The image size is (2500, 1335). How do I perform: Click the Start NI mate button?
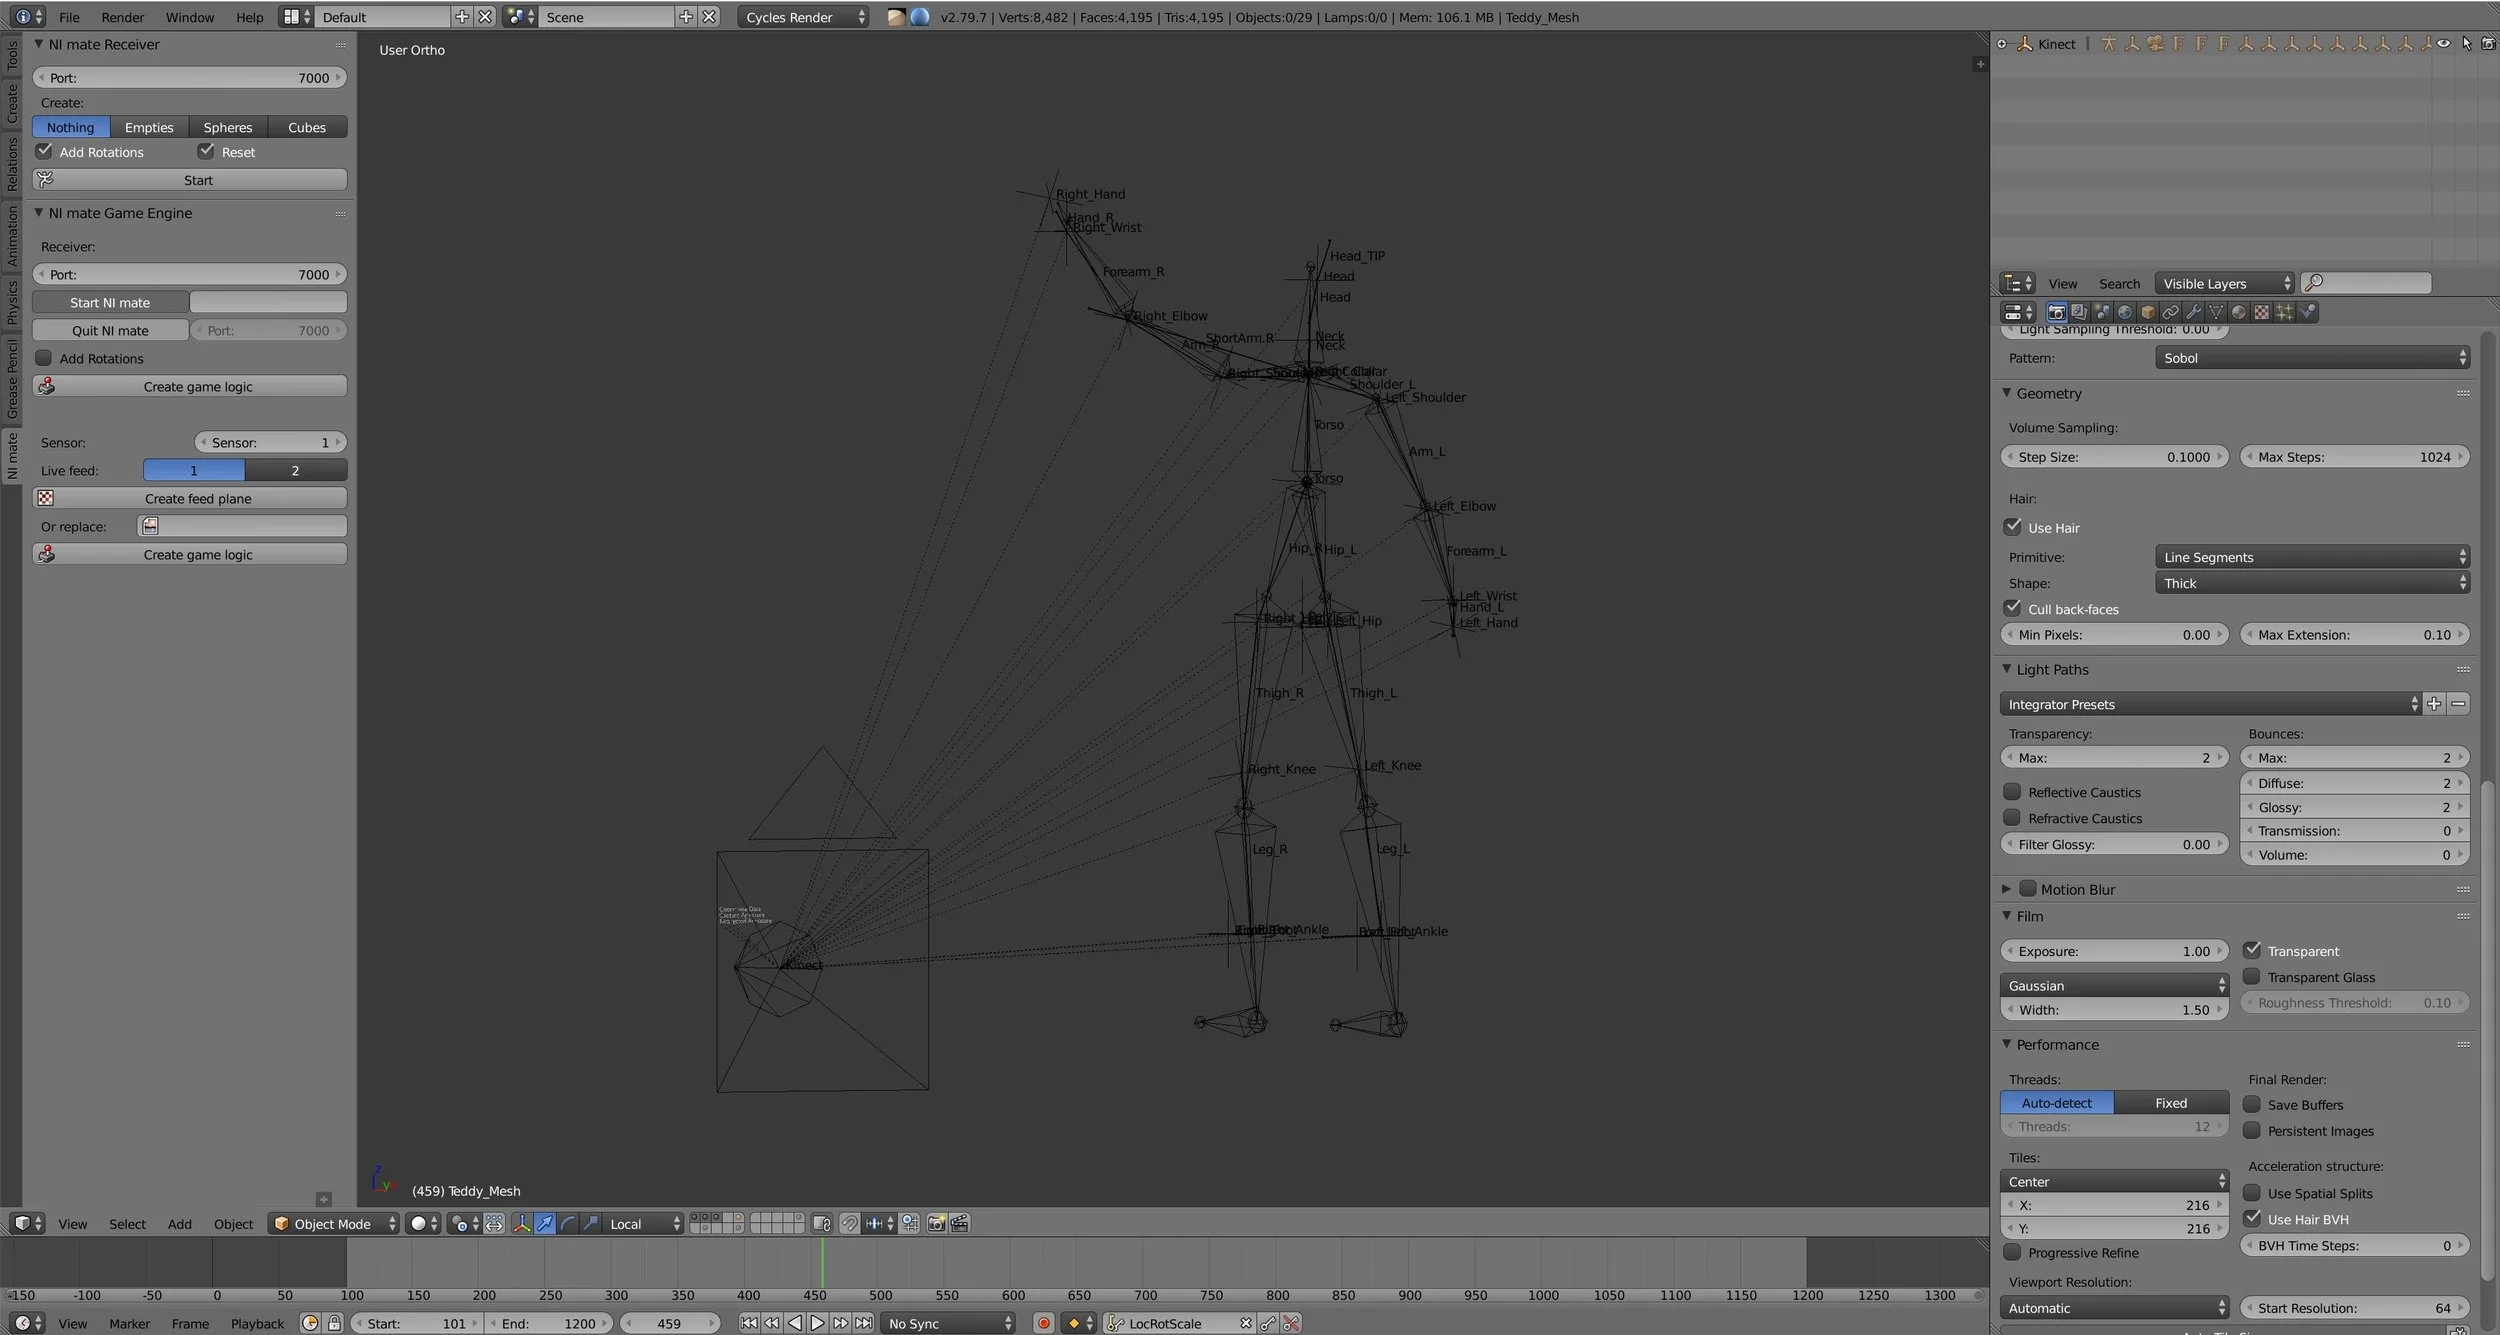[x=110, y=302]
